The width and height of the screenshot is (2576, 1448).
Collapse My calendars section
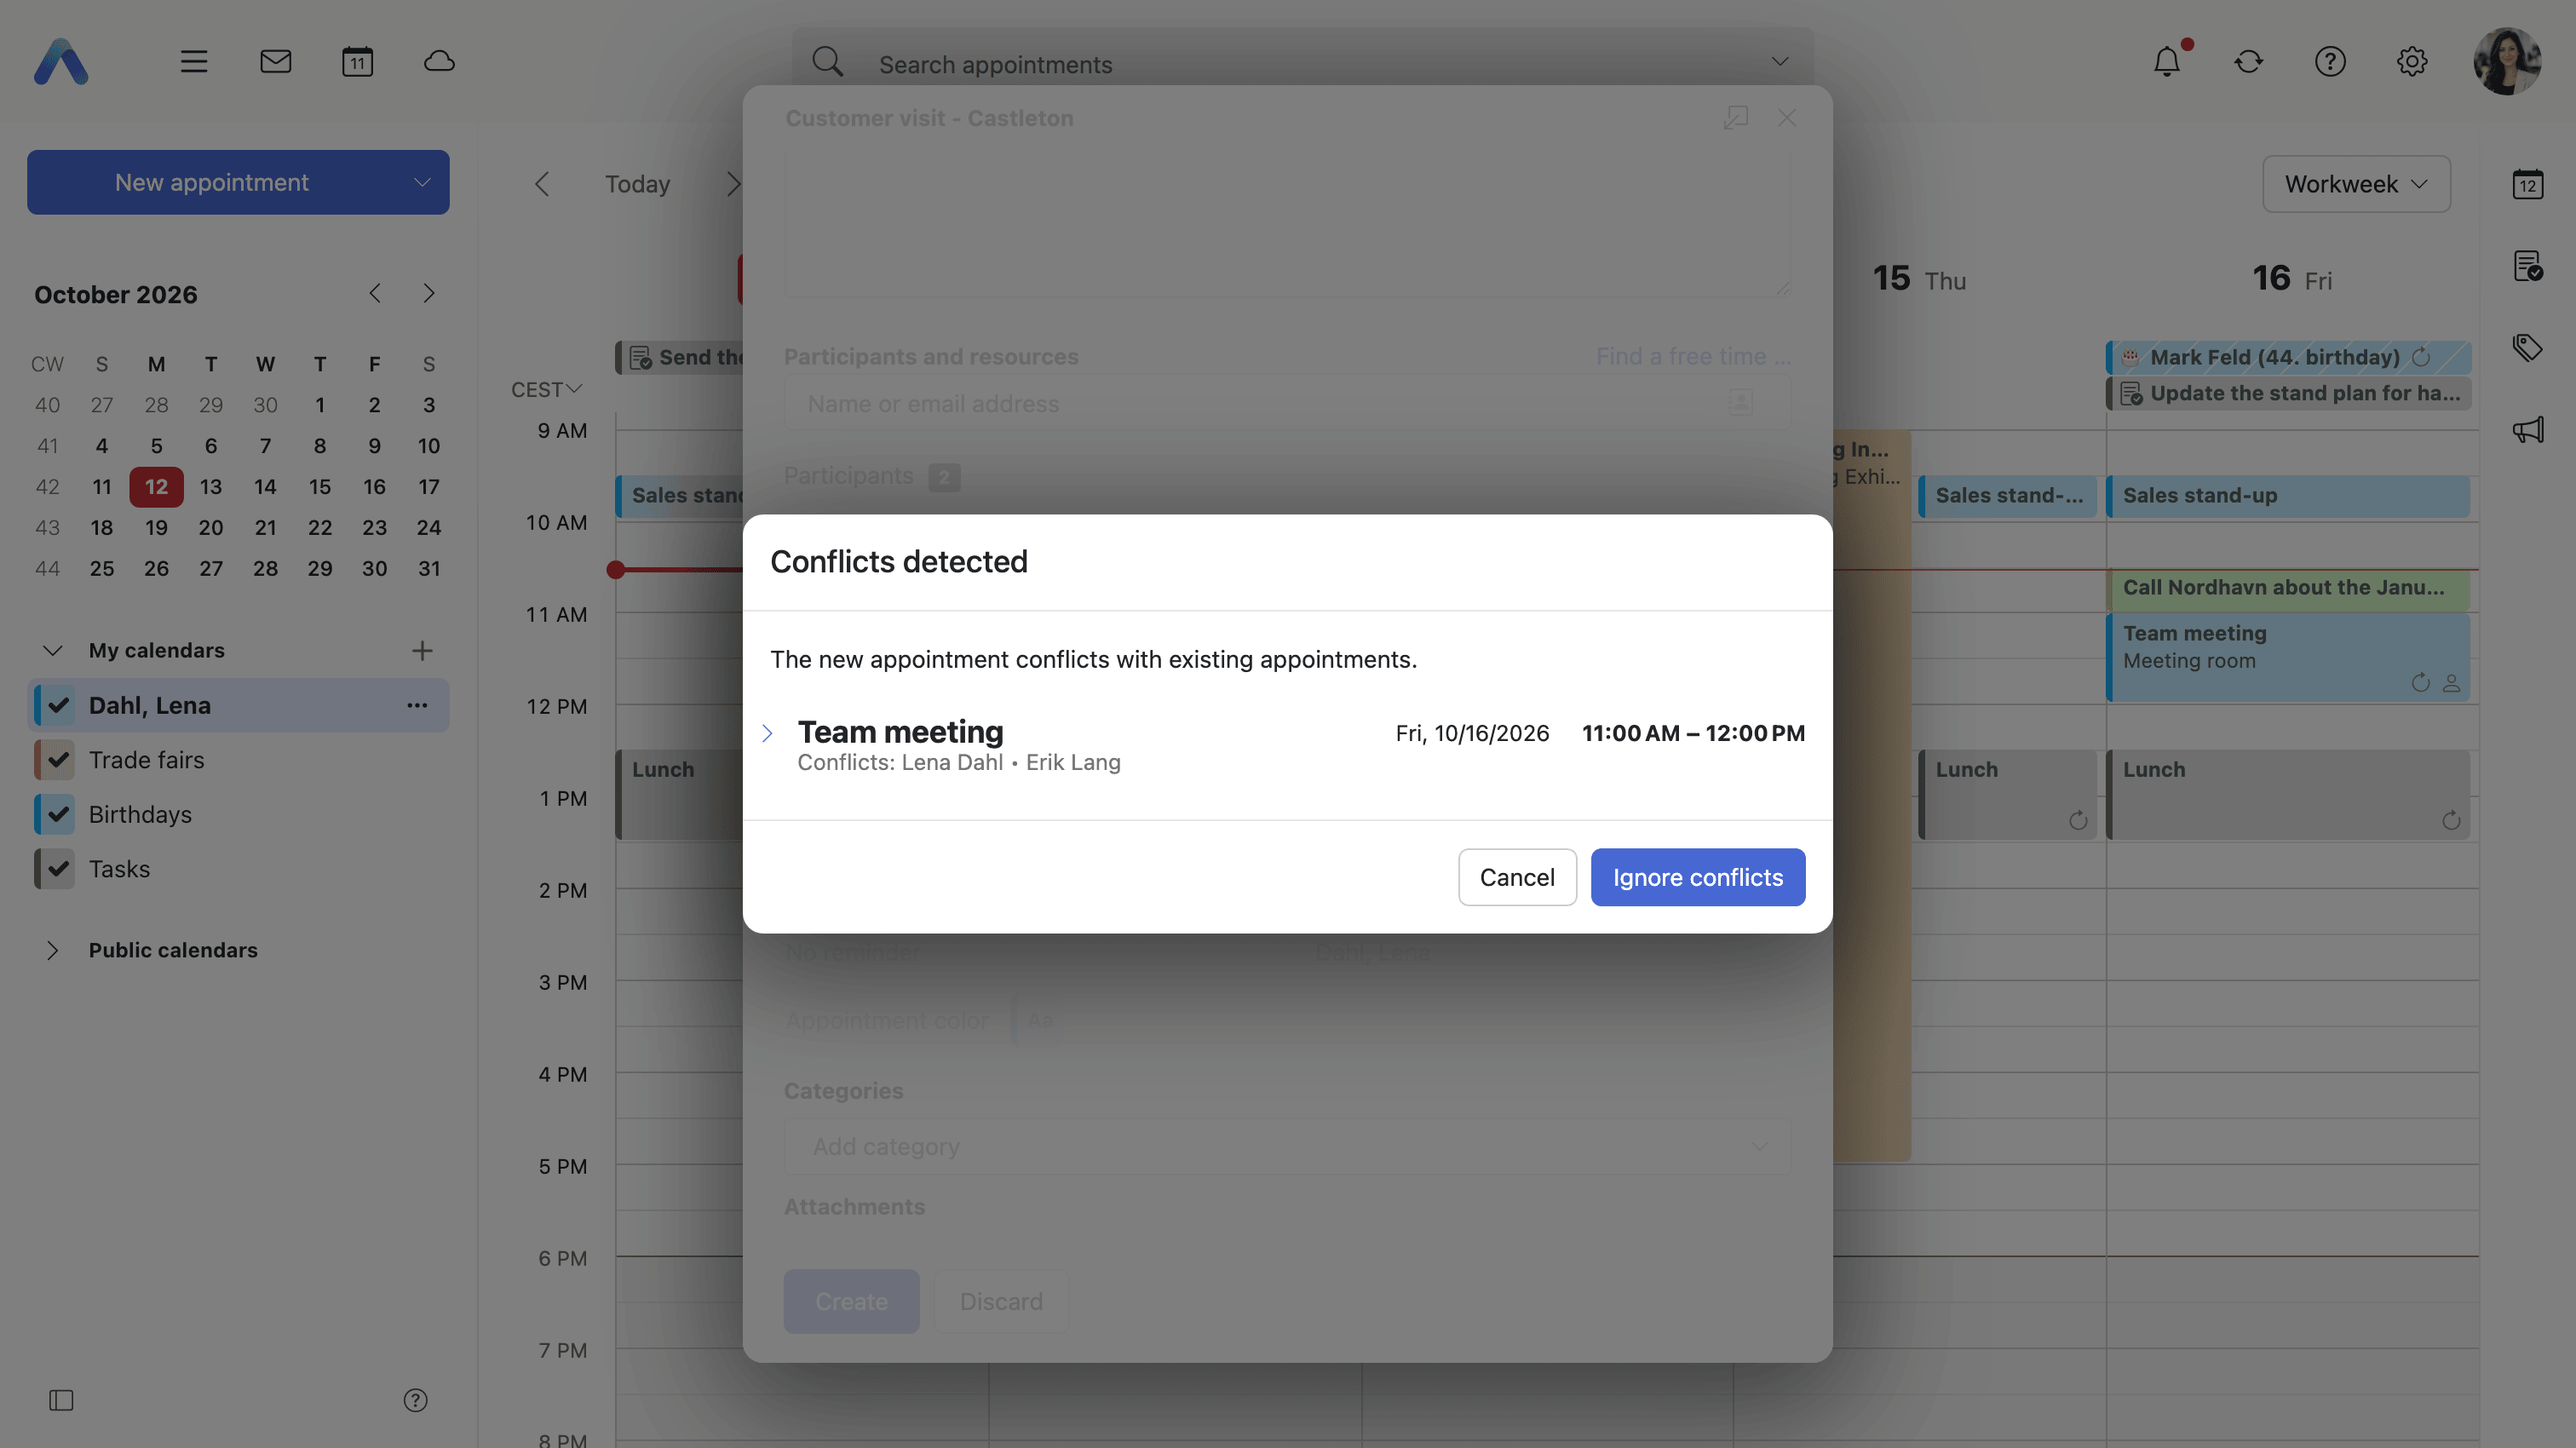53,651
